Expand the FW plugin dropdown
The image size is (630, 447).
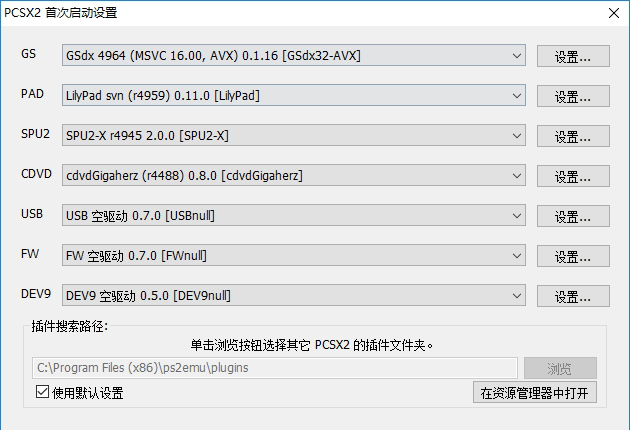click(x=293, y=256)
